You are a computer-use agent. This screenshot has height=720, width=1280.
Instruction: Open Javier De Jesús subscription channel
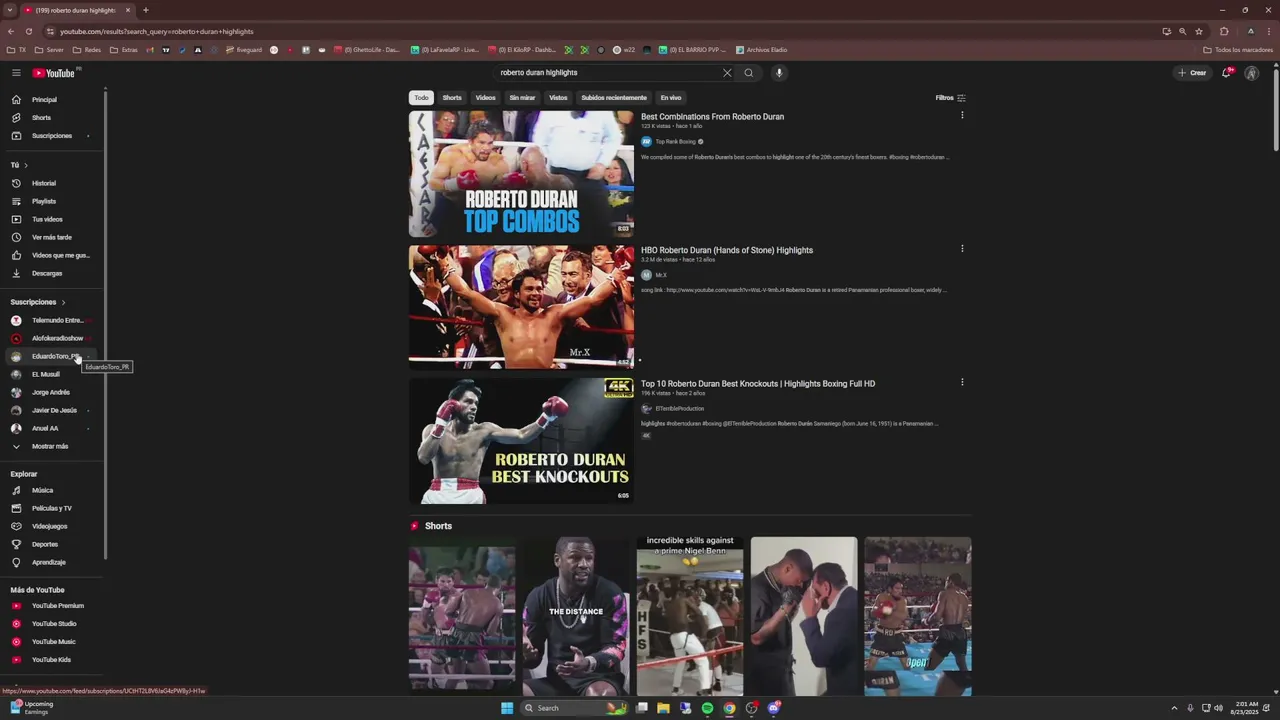pos(52,410)
